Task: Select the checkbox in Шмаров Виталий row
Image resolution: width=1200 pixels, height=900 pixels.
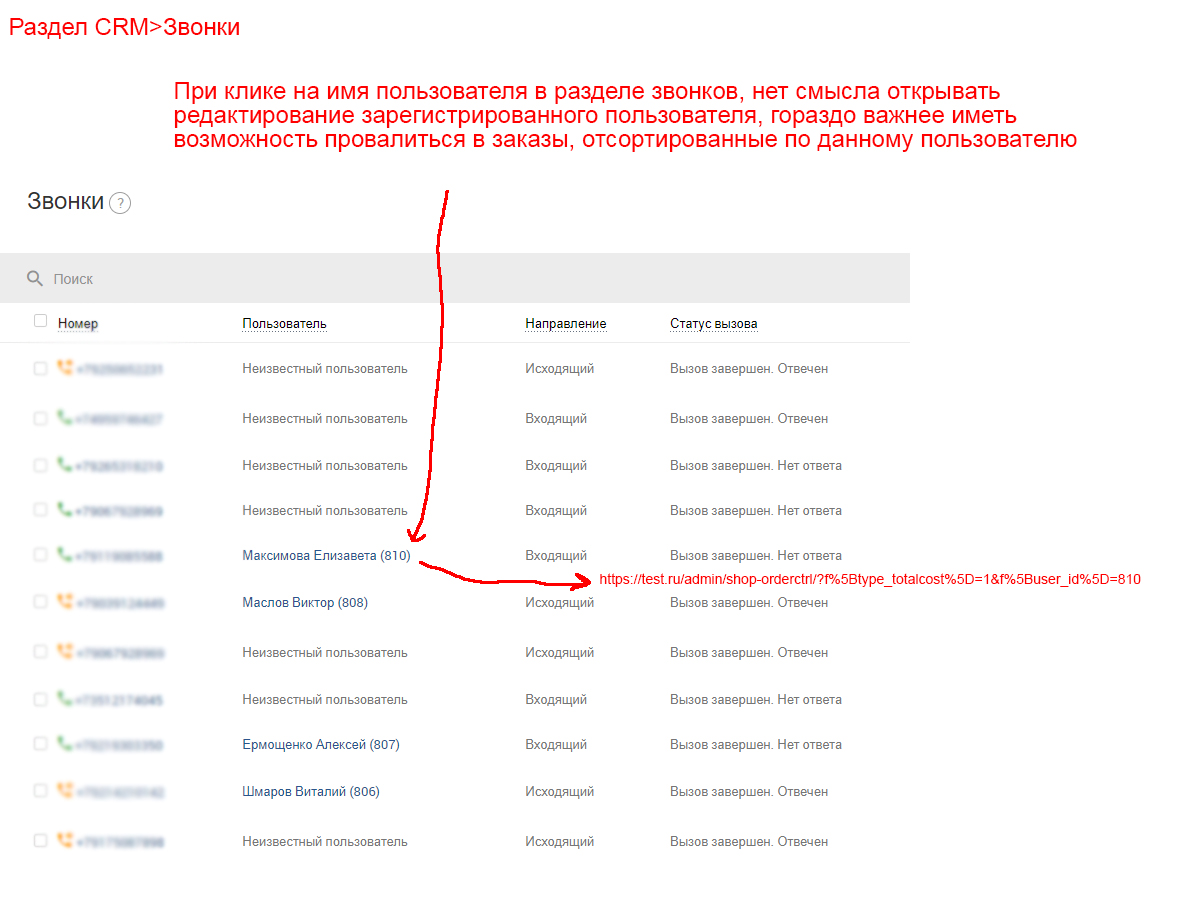Action: click(40, 791)
